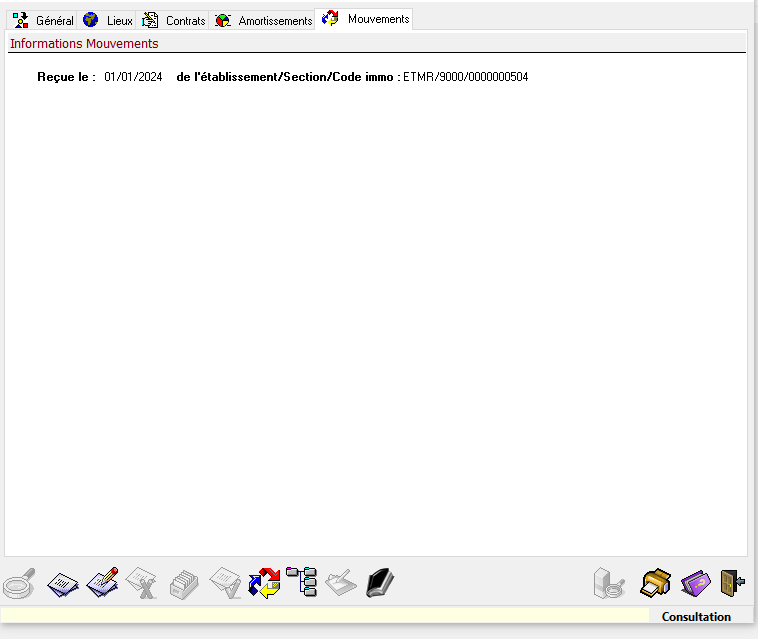Open the Lieux tab
Screen dimensions: 758x639
pos(108,20)
